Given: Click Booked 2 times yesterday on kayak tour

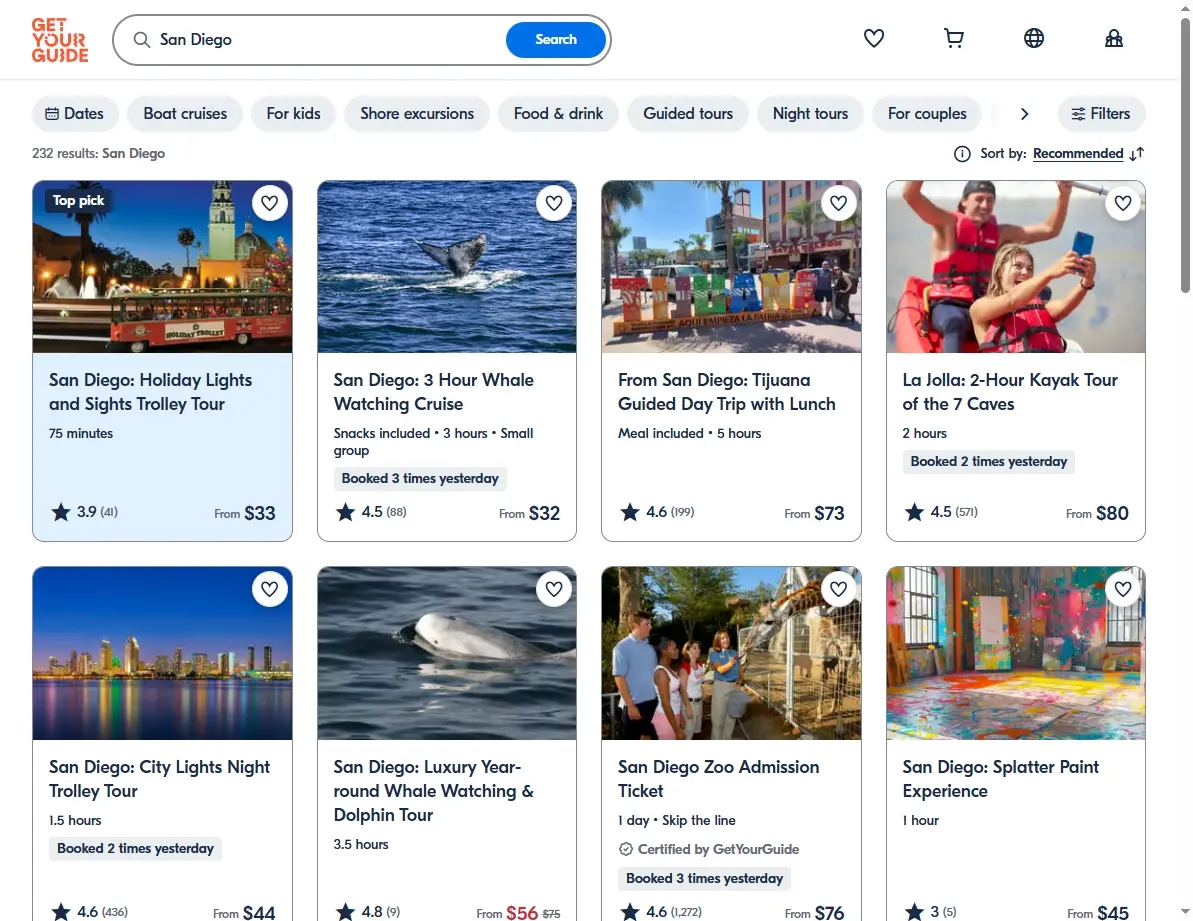Looking at the screenshot, I should tap(988, 462).
